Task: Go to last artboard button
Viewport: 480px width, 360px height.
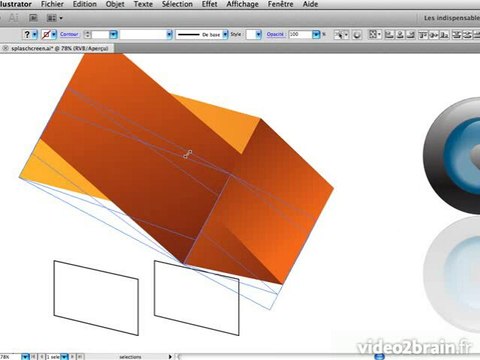Action: pyautogui.click(x=80, y=357)
